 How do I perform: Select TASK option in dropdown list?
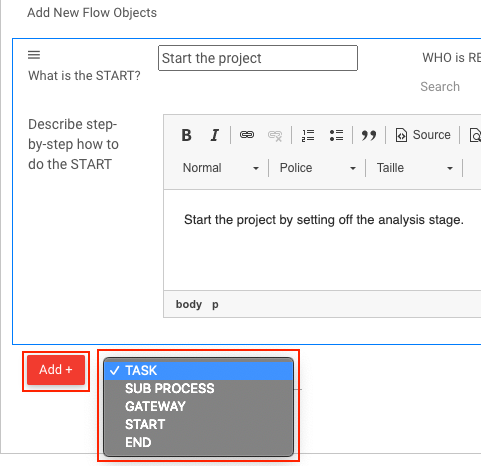(x=199, y=370)
